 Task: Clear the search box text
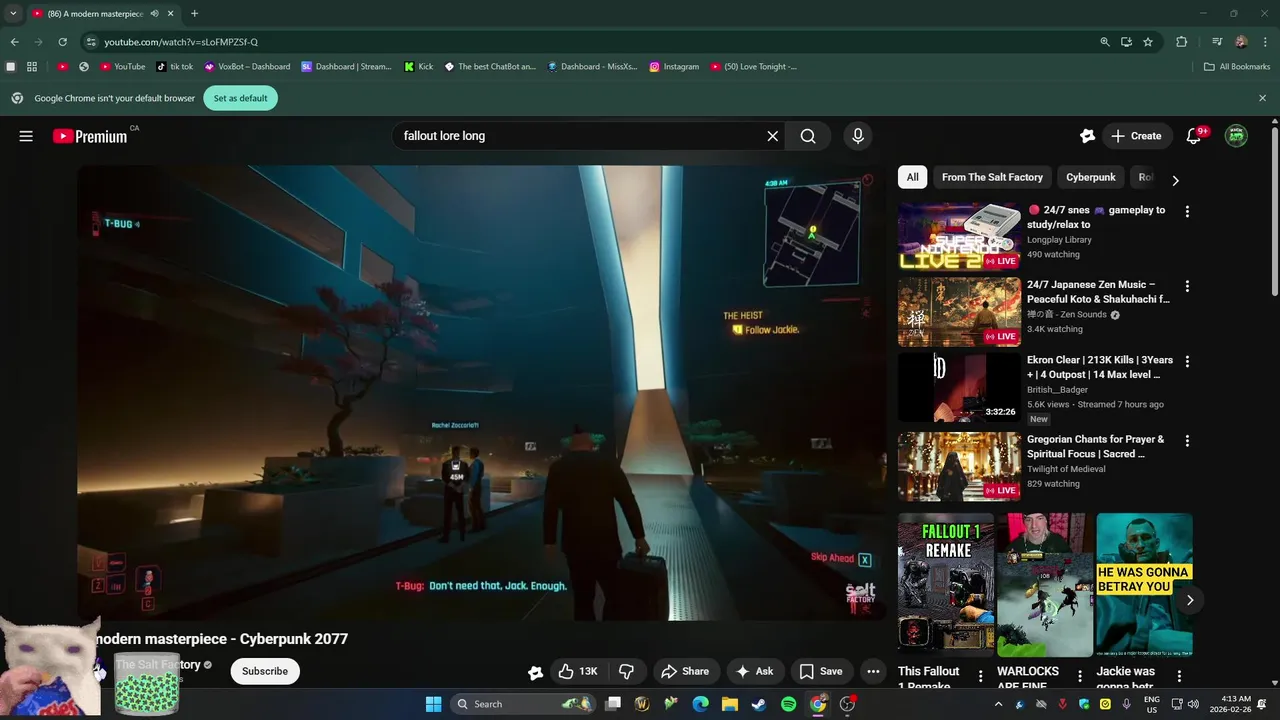[x=772, y=136]
